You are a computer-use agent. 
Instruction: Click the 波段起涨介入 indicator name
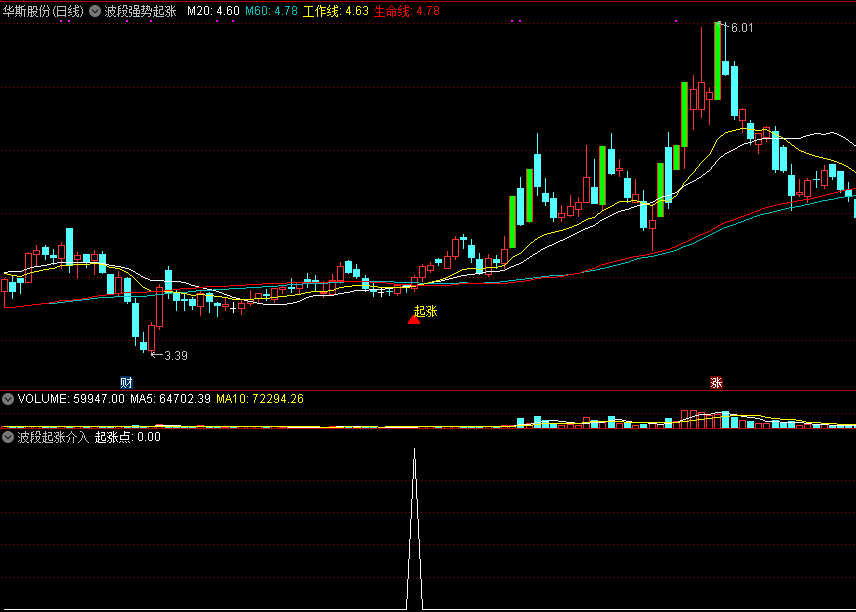click(53, 437)
